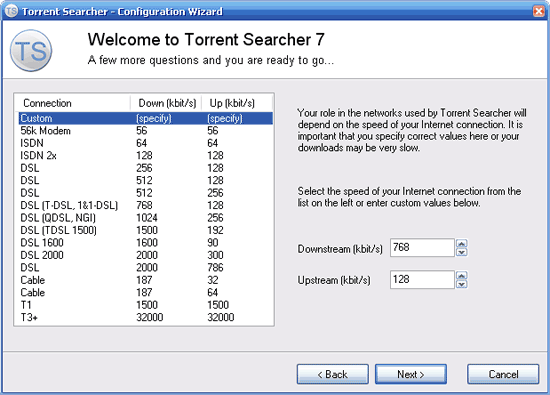Click the Upstream (kbit/s) input field
Image resolution: width=550 pixels, height=395 pixels.
pyautogui.click(x=422, y=280)
